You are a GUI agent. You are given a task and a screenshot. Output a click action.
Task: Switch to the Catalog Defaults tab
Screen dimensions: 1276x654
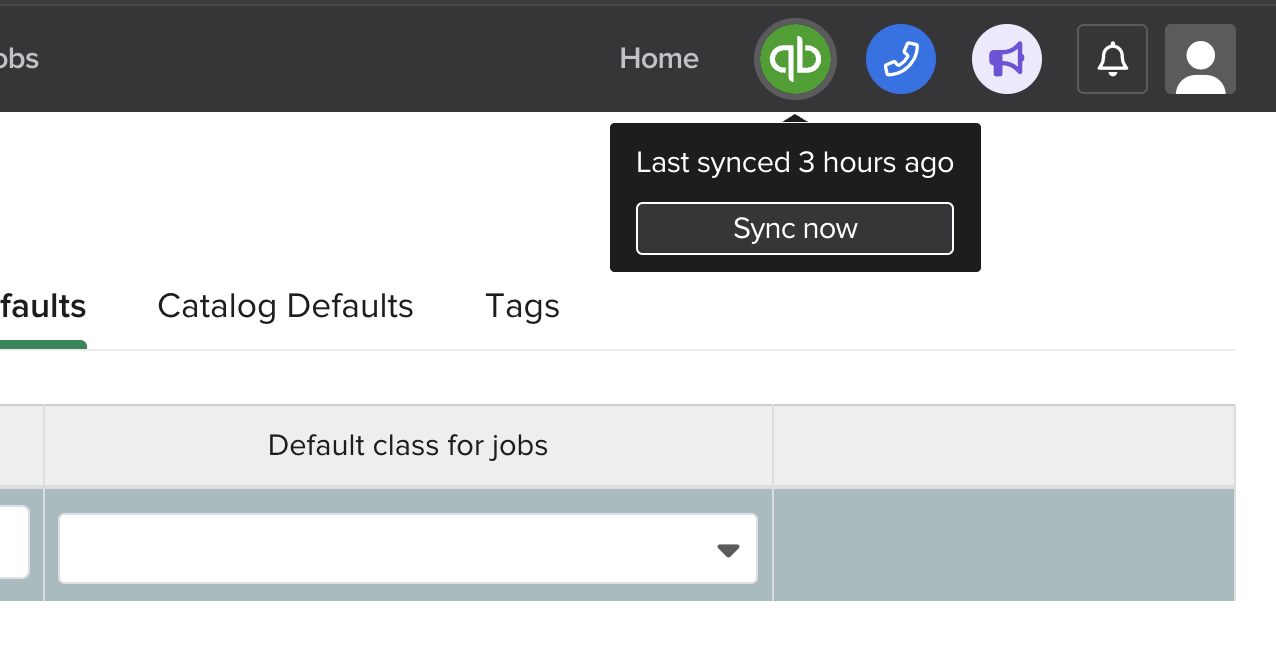[285, 306]
